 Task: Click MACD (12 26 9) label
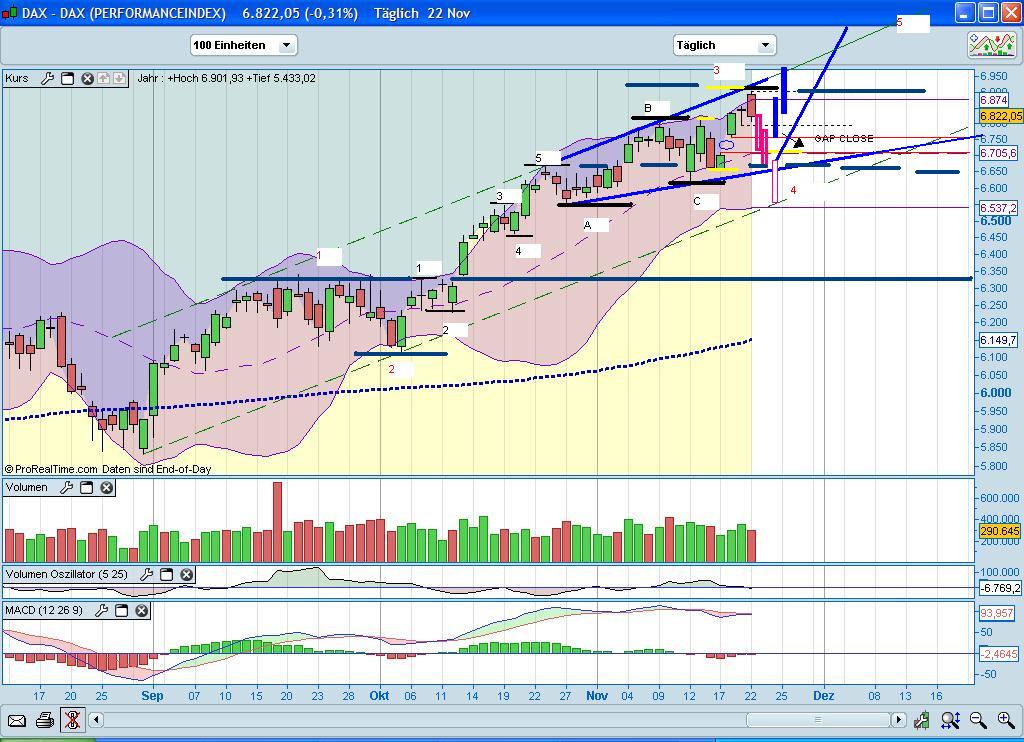point(44,610)
